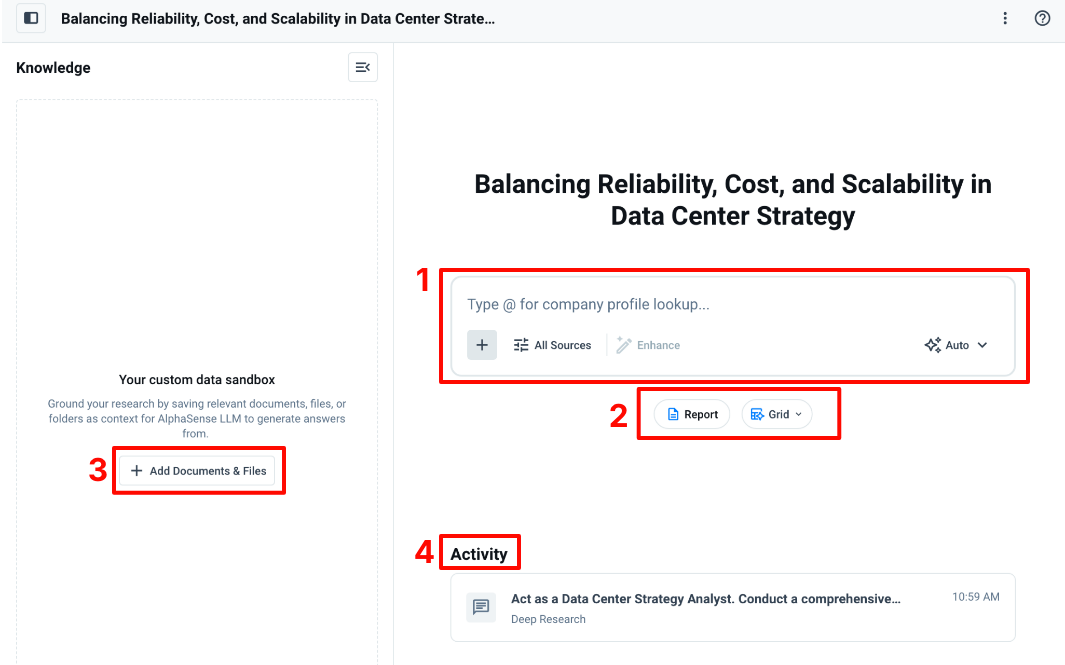The image size is (1065, 665).
Task: Click the Activity section heading
Action: [479, 554]
